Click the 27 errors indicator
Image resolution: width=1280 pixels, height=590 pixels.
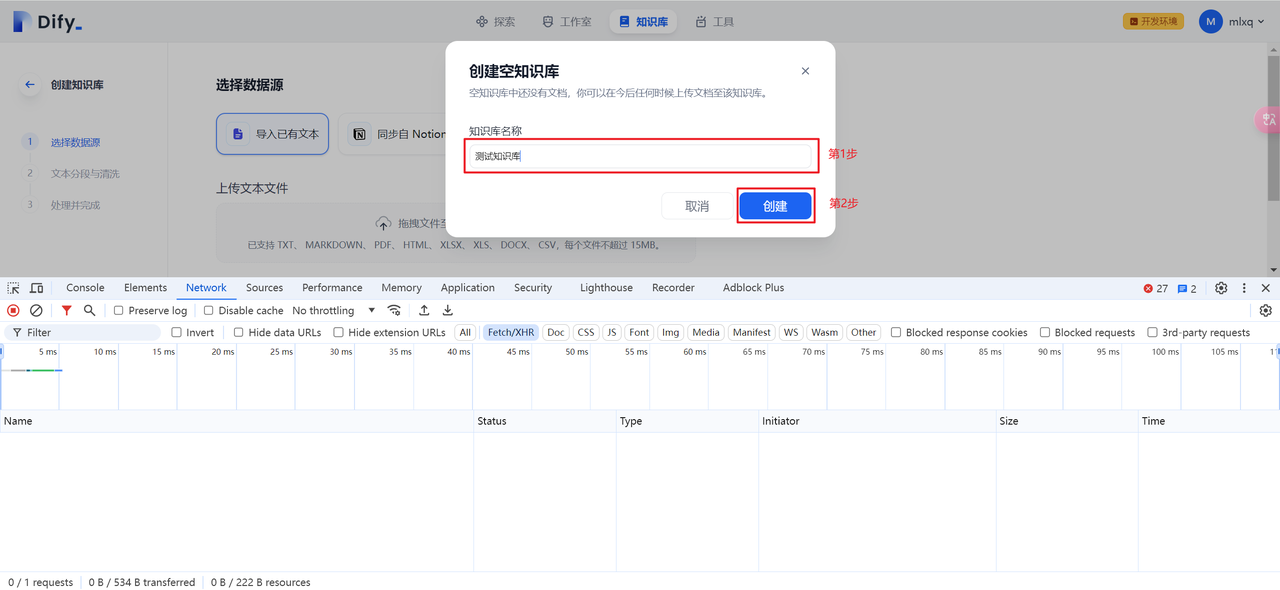click(x=1155, y=288)
